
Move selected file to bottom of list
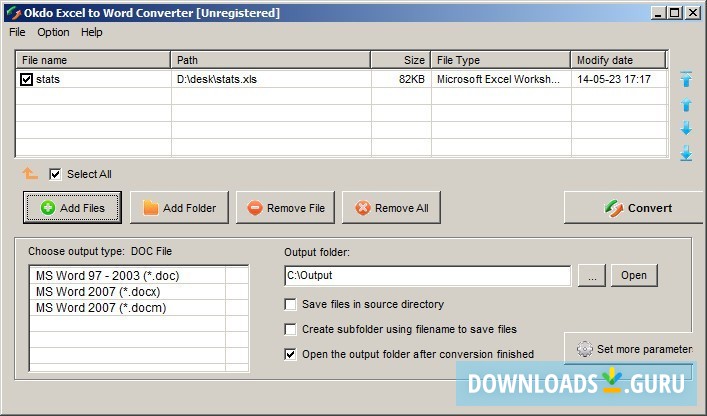click(686, 153)
